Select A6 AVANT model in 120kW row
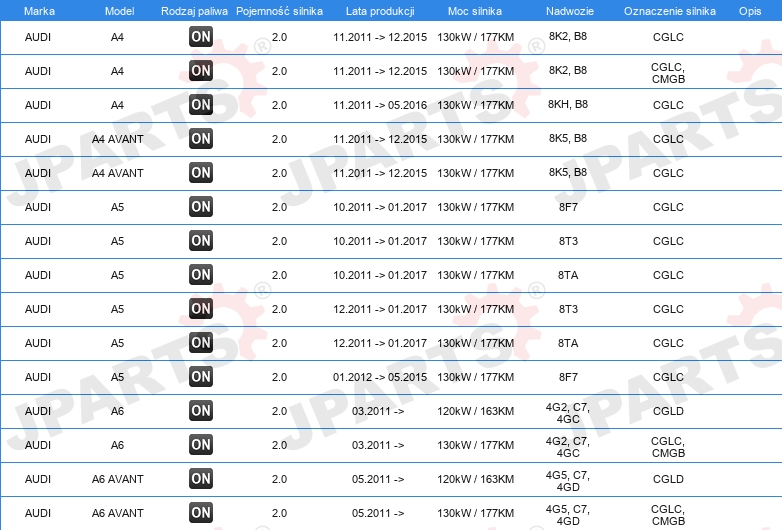The height and width of the screenshot is (530, 782). point(118,479)
